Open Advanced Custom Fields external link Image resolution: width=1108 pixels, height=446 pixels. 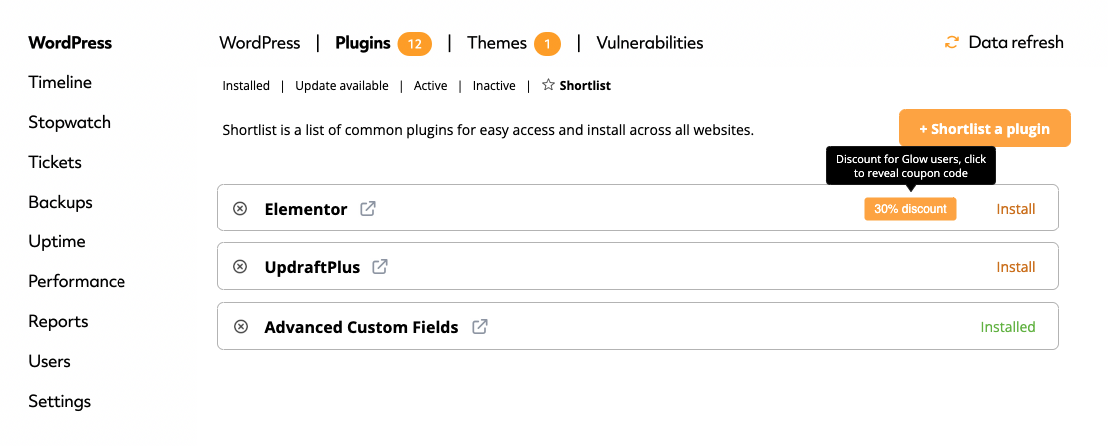[x=480, y=327]
